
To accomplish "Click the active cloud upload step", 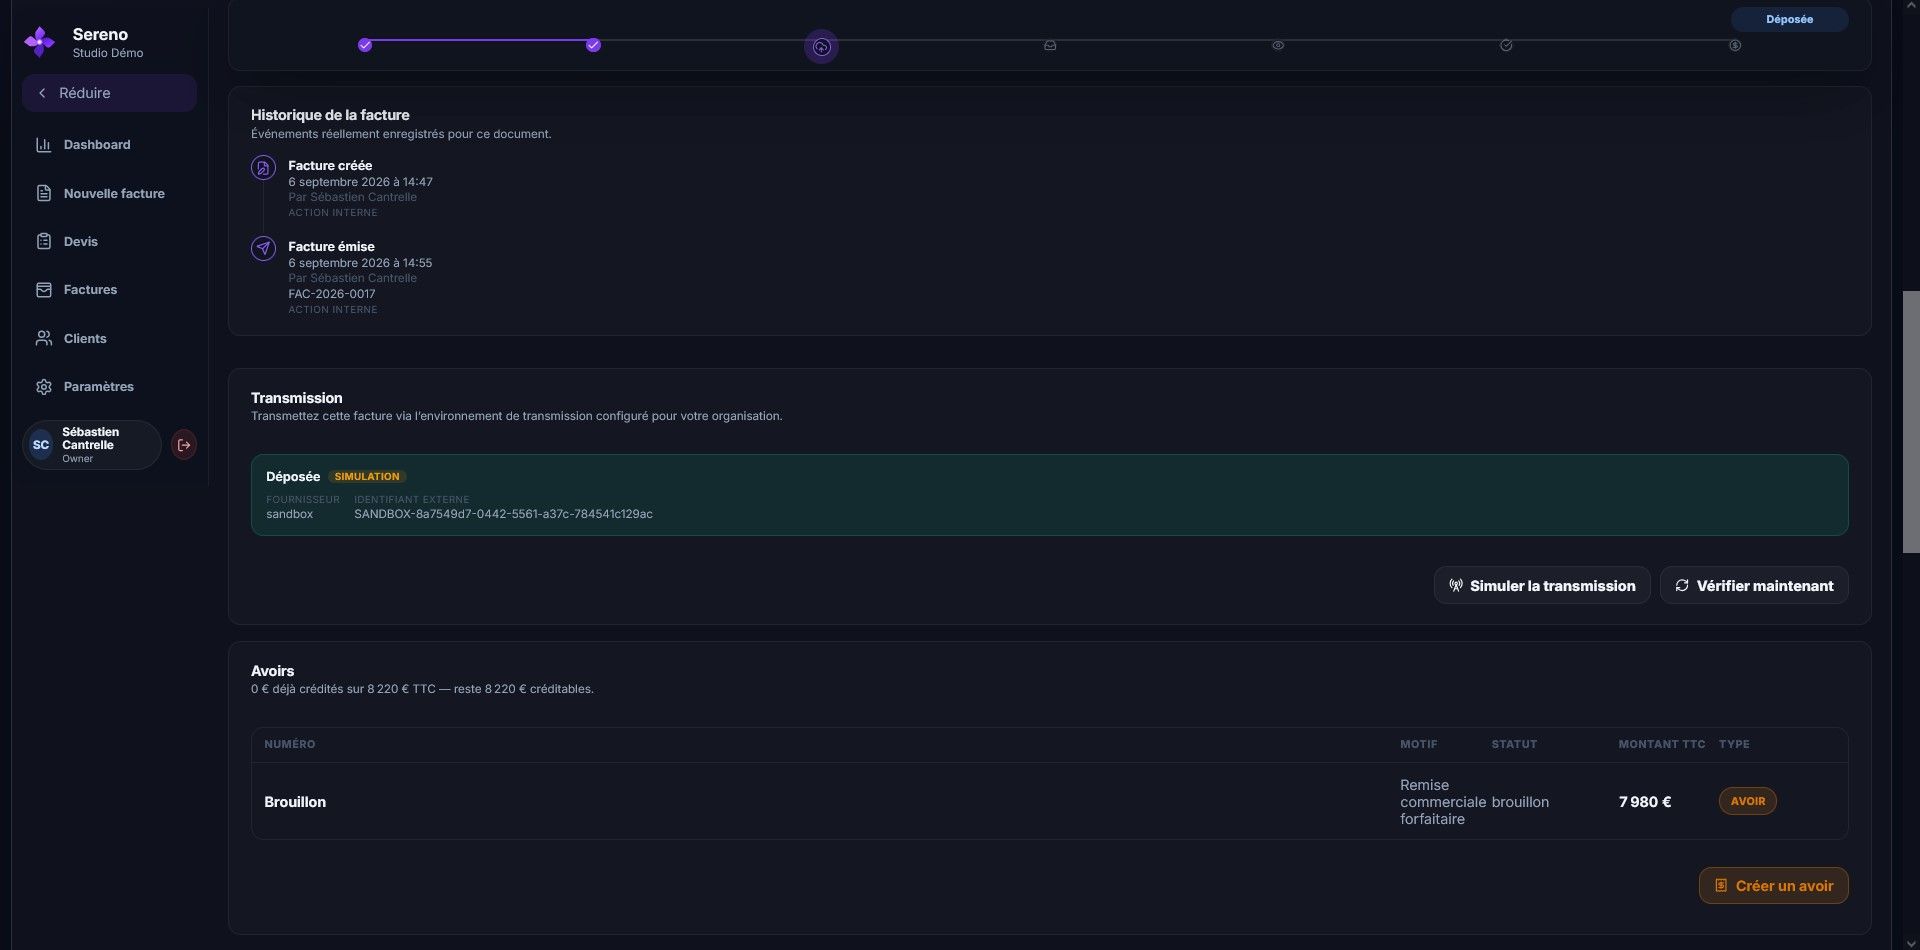I will pyautogui.click(x=821, y=46).
